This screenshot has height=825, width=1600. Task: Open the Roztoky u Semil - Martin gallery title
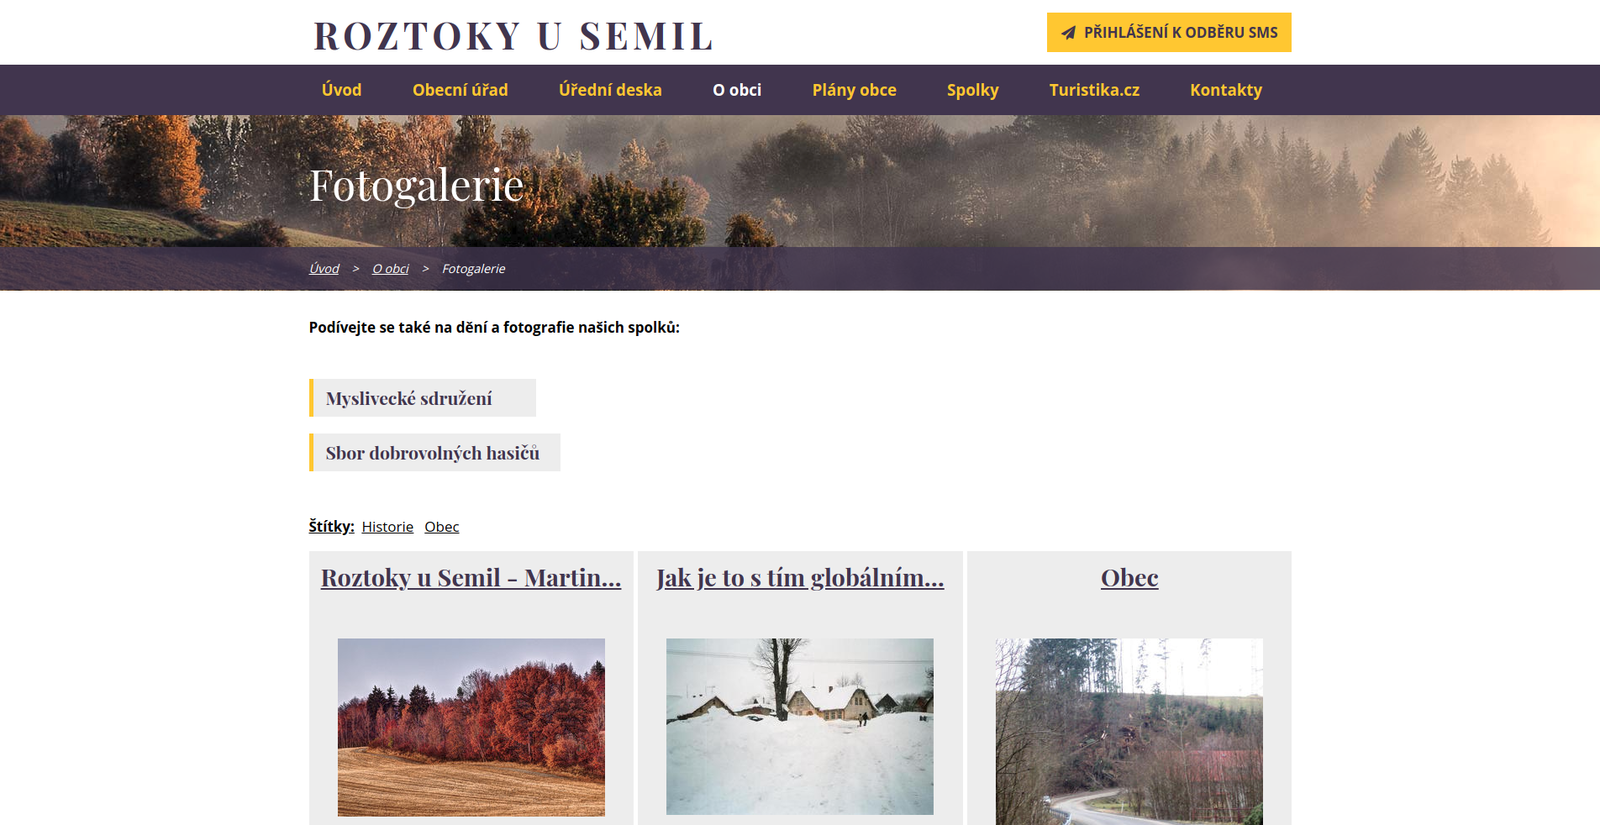[471, 578]
